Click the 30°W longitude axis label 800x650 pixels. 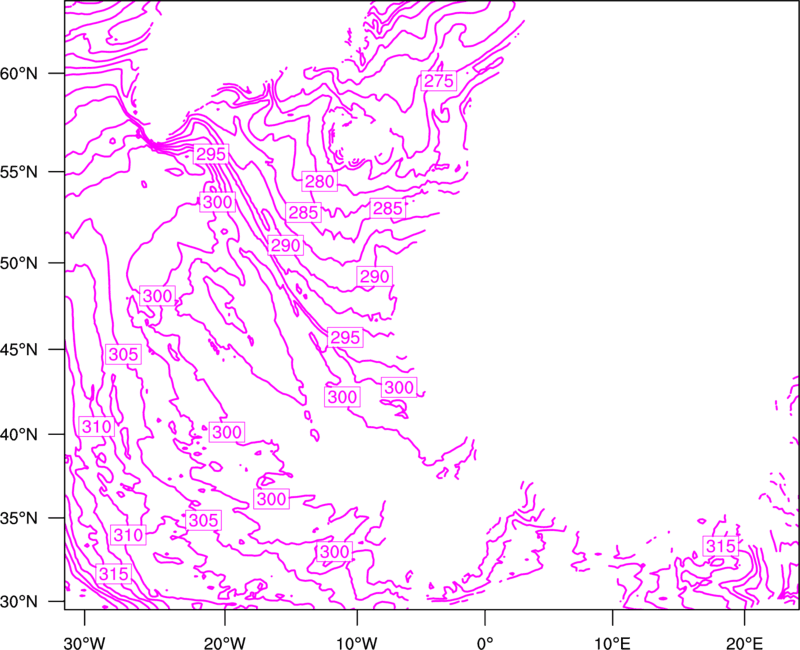[84, 642]
